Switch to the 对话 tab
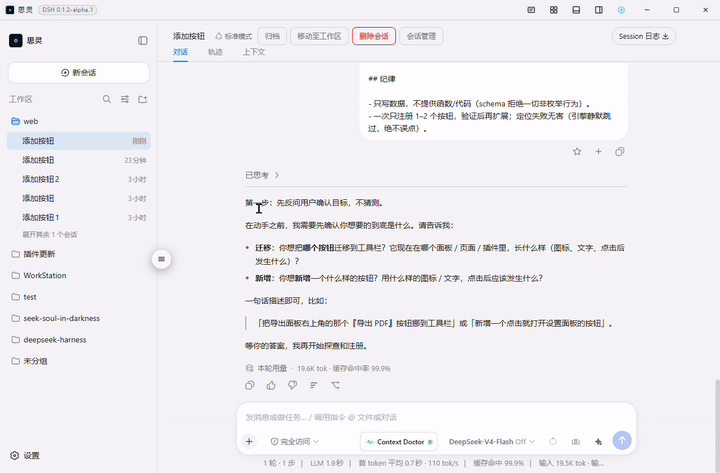Image resolution: width=720 pixels, height=473 pixels. pyautogui.click(x=180, y=52)
